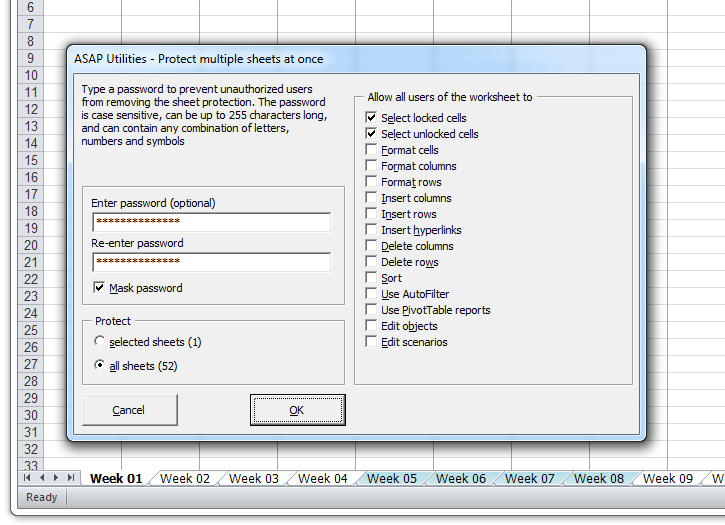Viewport: 725px width, 525px height.
Task: Tick Use AutoFilter checkbox
Action: tap(371, 294)
